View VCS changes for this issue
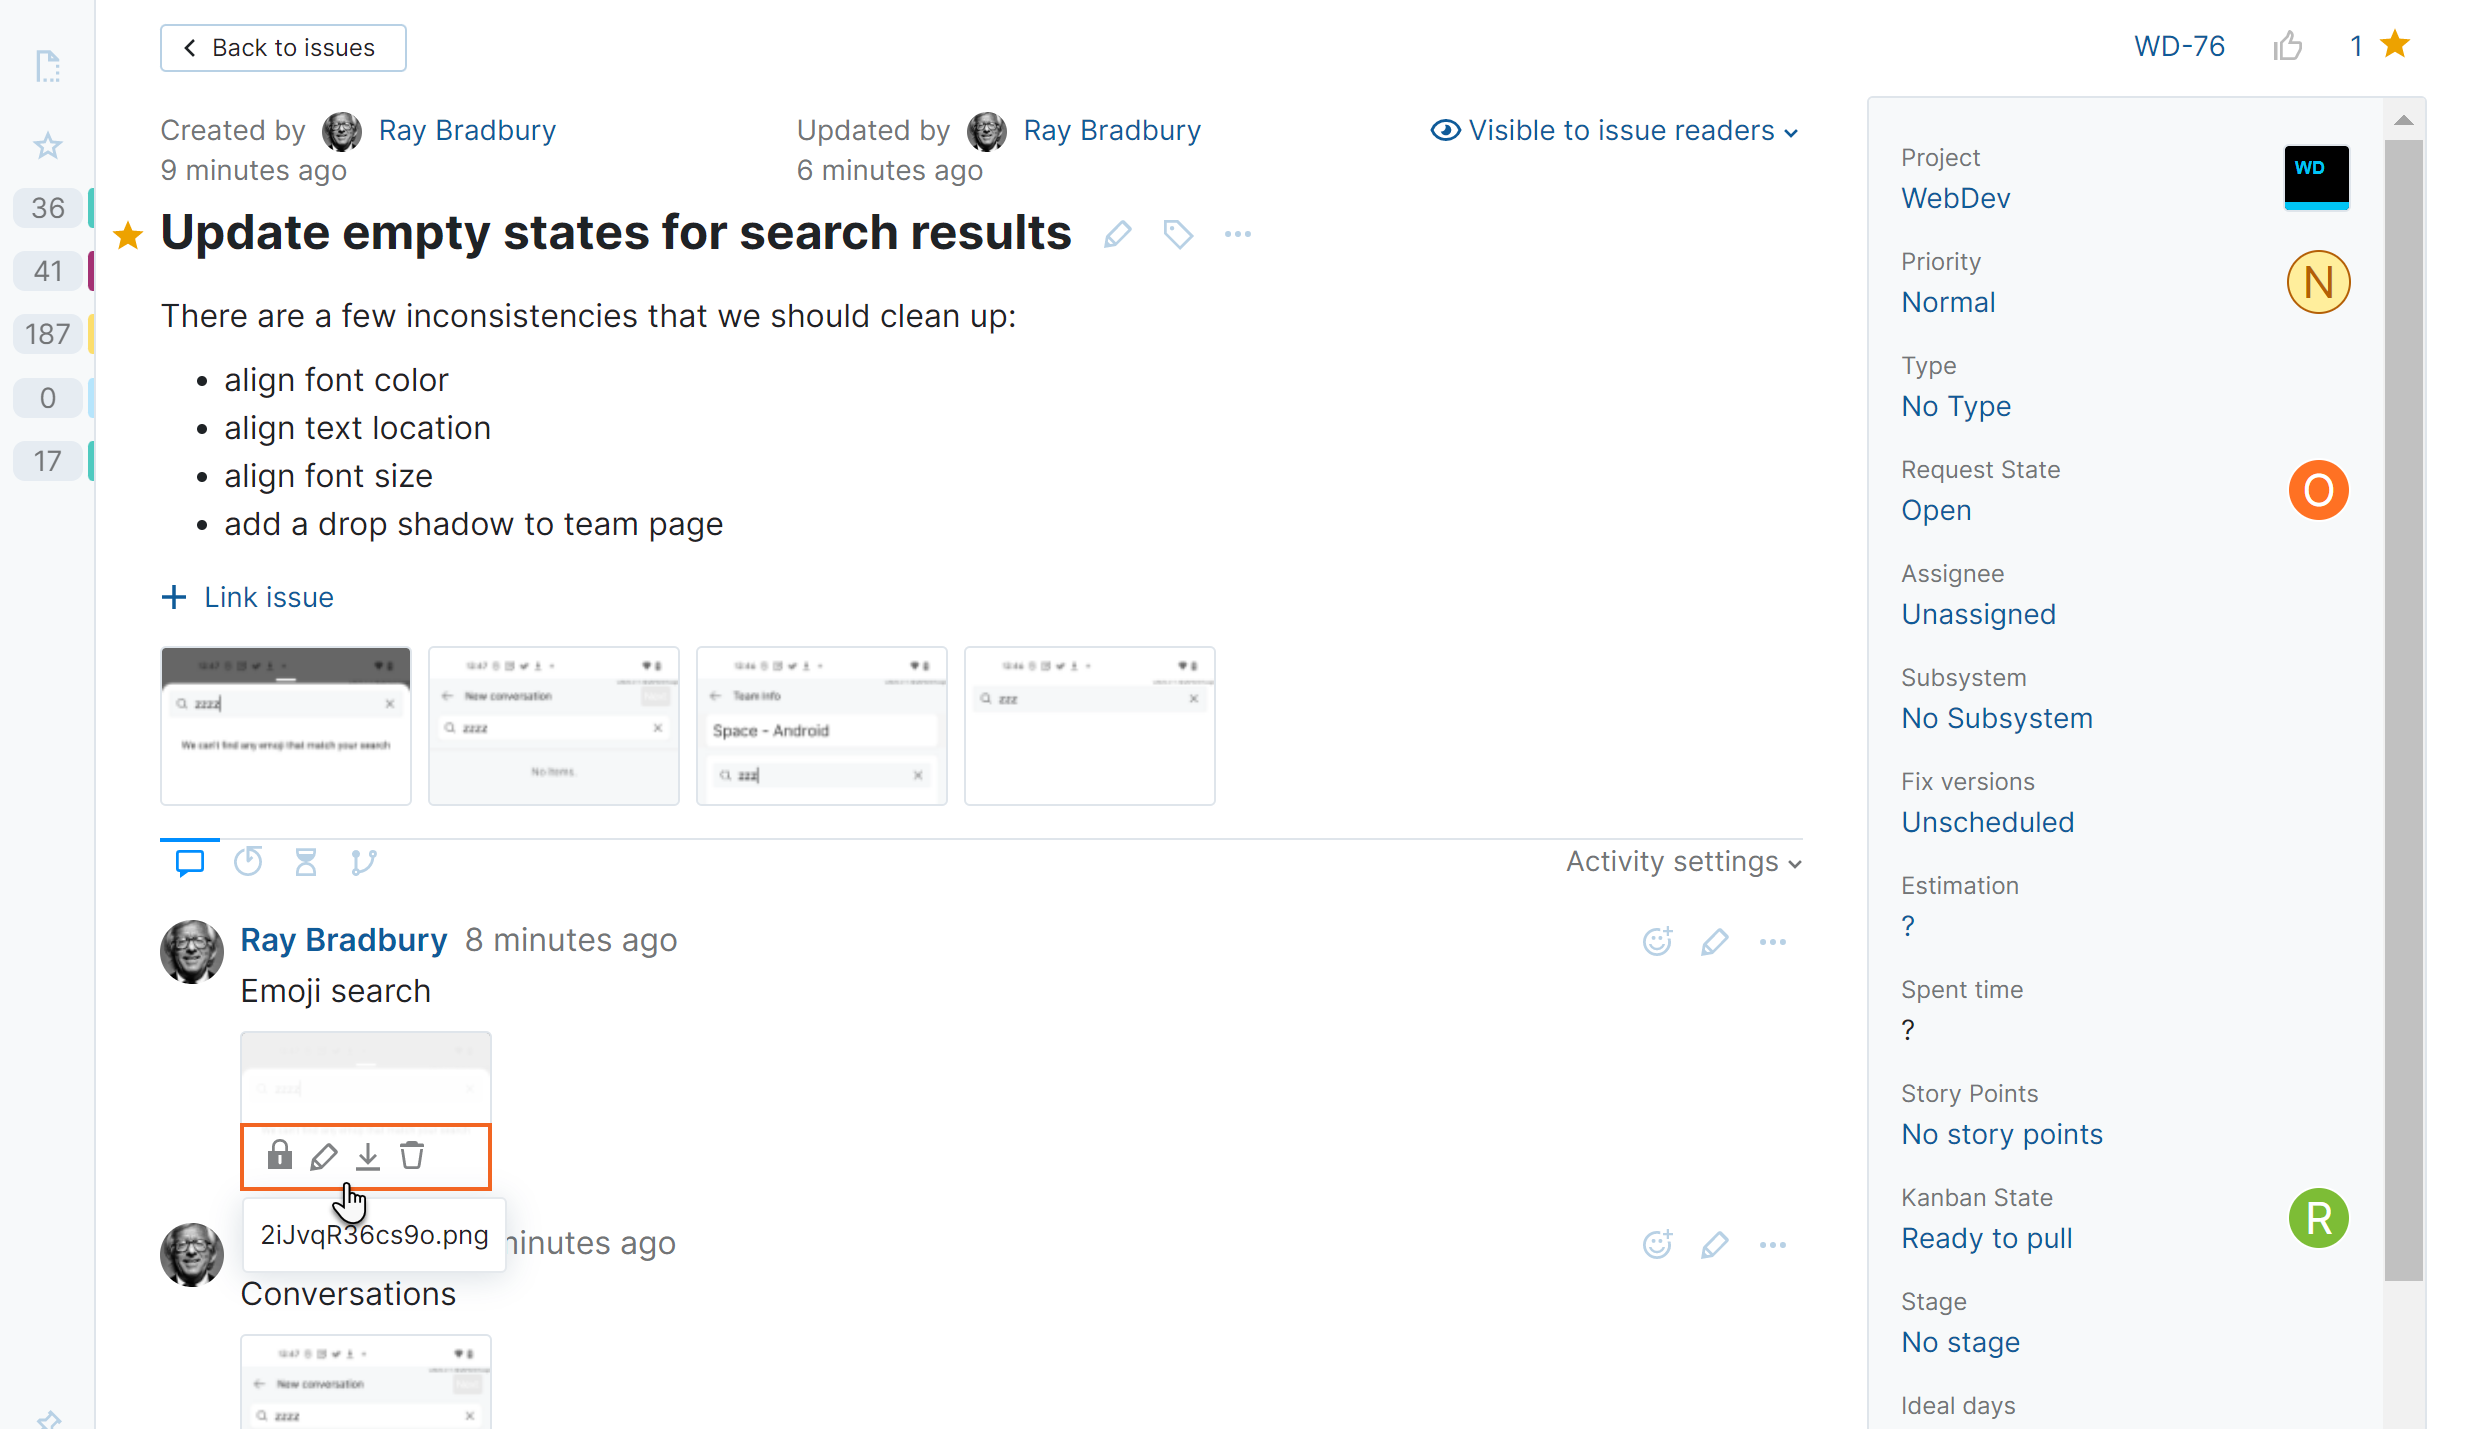 click(364, 861)
